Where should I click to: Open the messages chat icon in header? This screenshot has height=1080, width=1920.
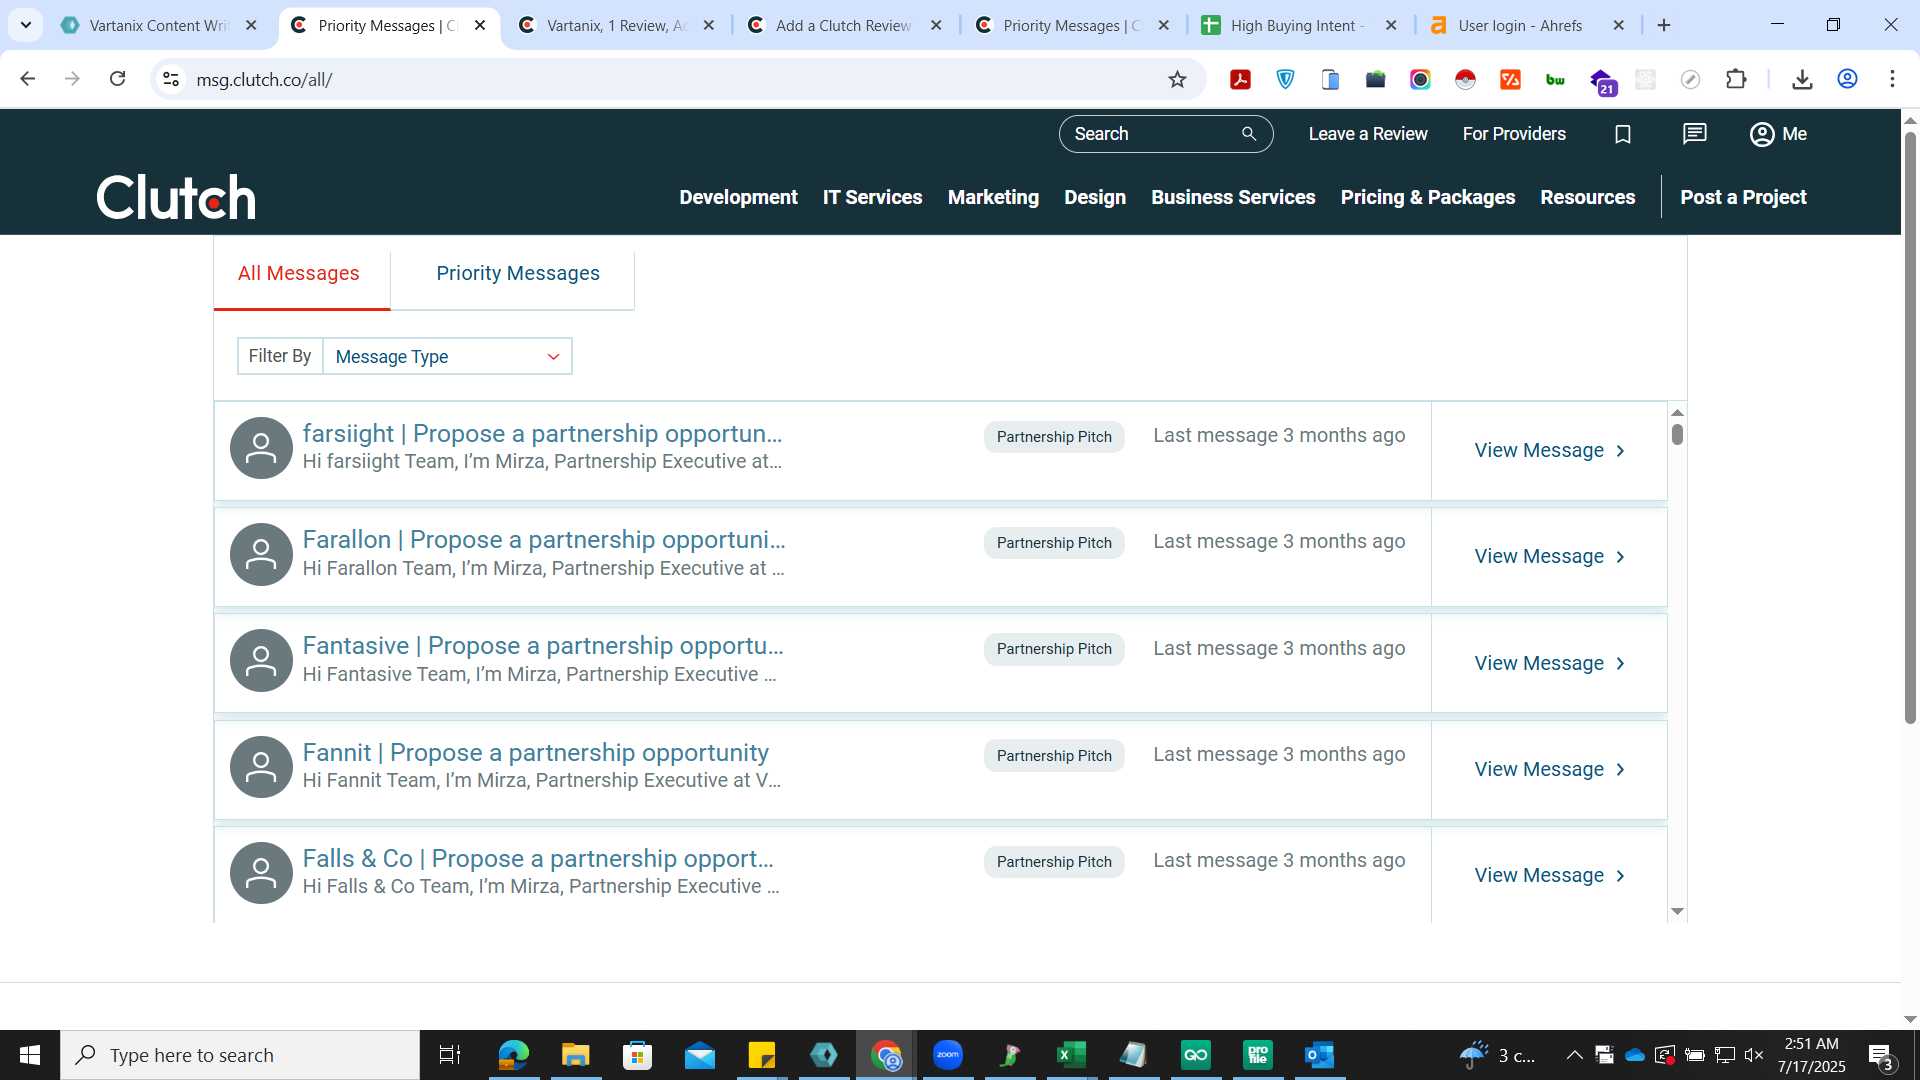(1694, 134)
